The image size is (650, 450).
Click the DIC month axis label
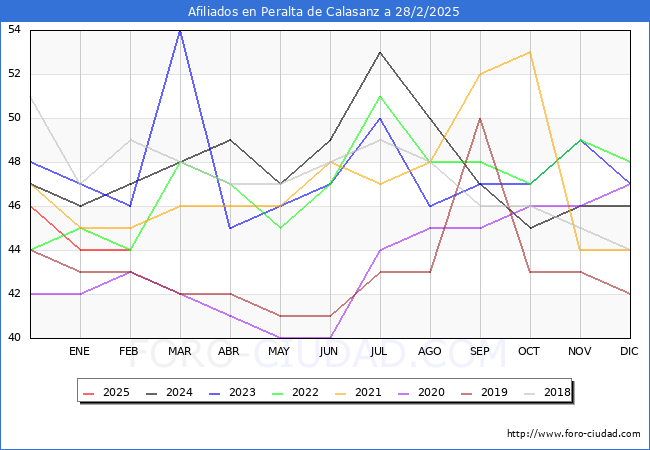pos(629,351)
